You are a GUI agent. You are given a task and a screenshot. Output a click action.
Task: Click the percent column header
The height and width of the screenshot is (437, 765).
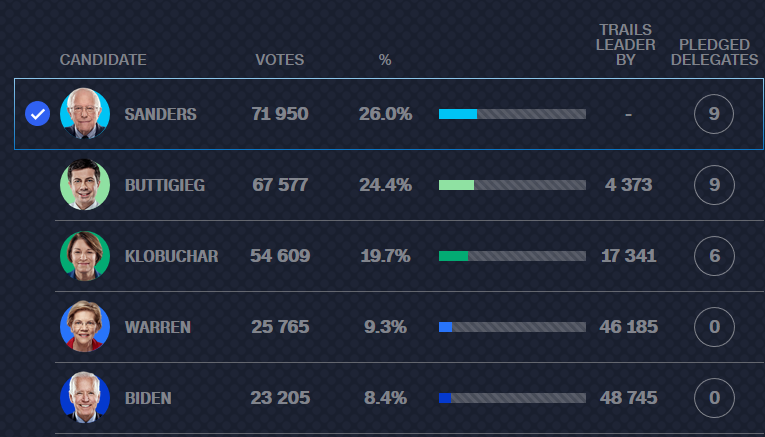click(x=385, y=60)
